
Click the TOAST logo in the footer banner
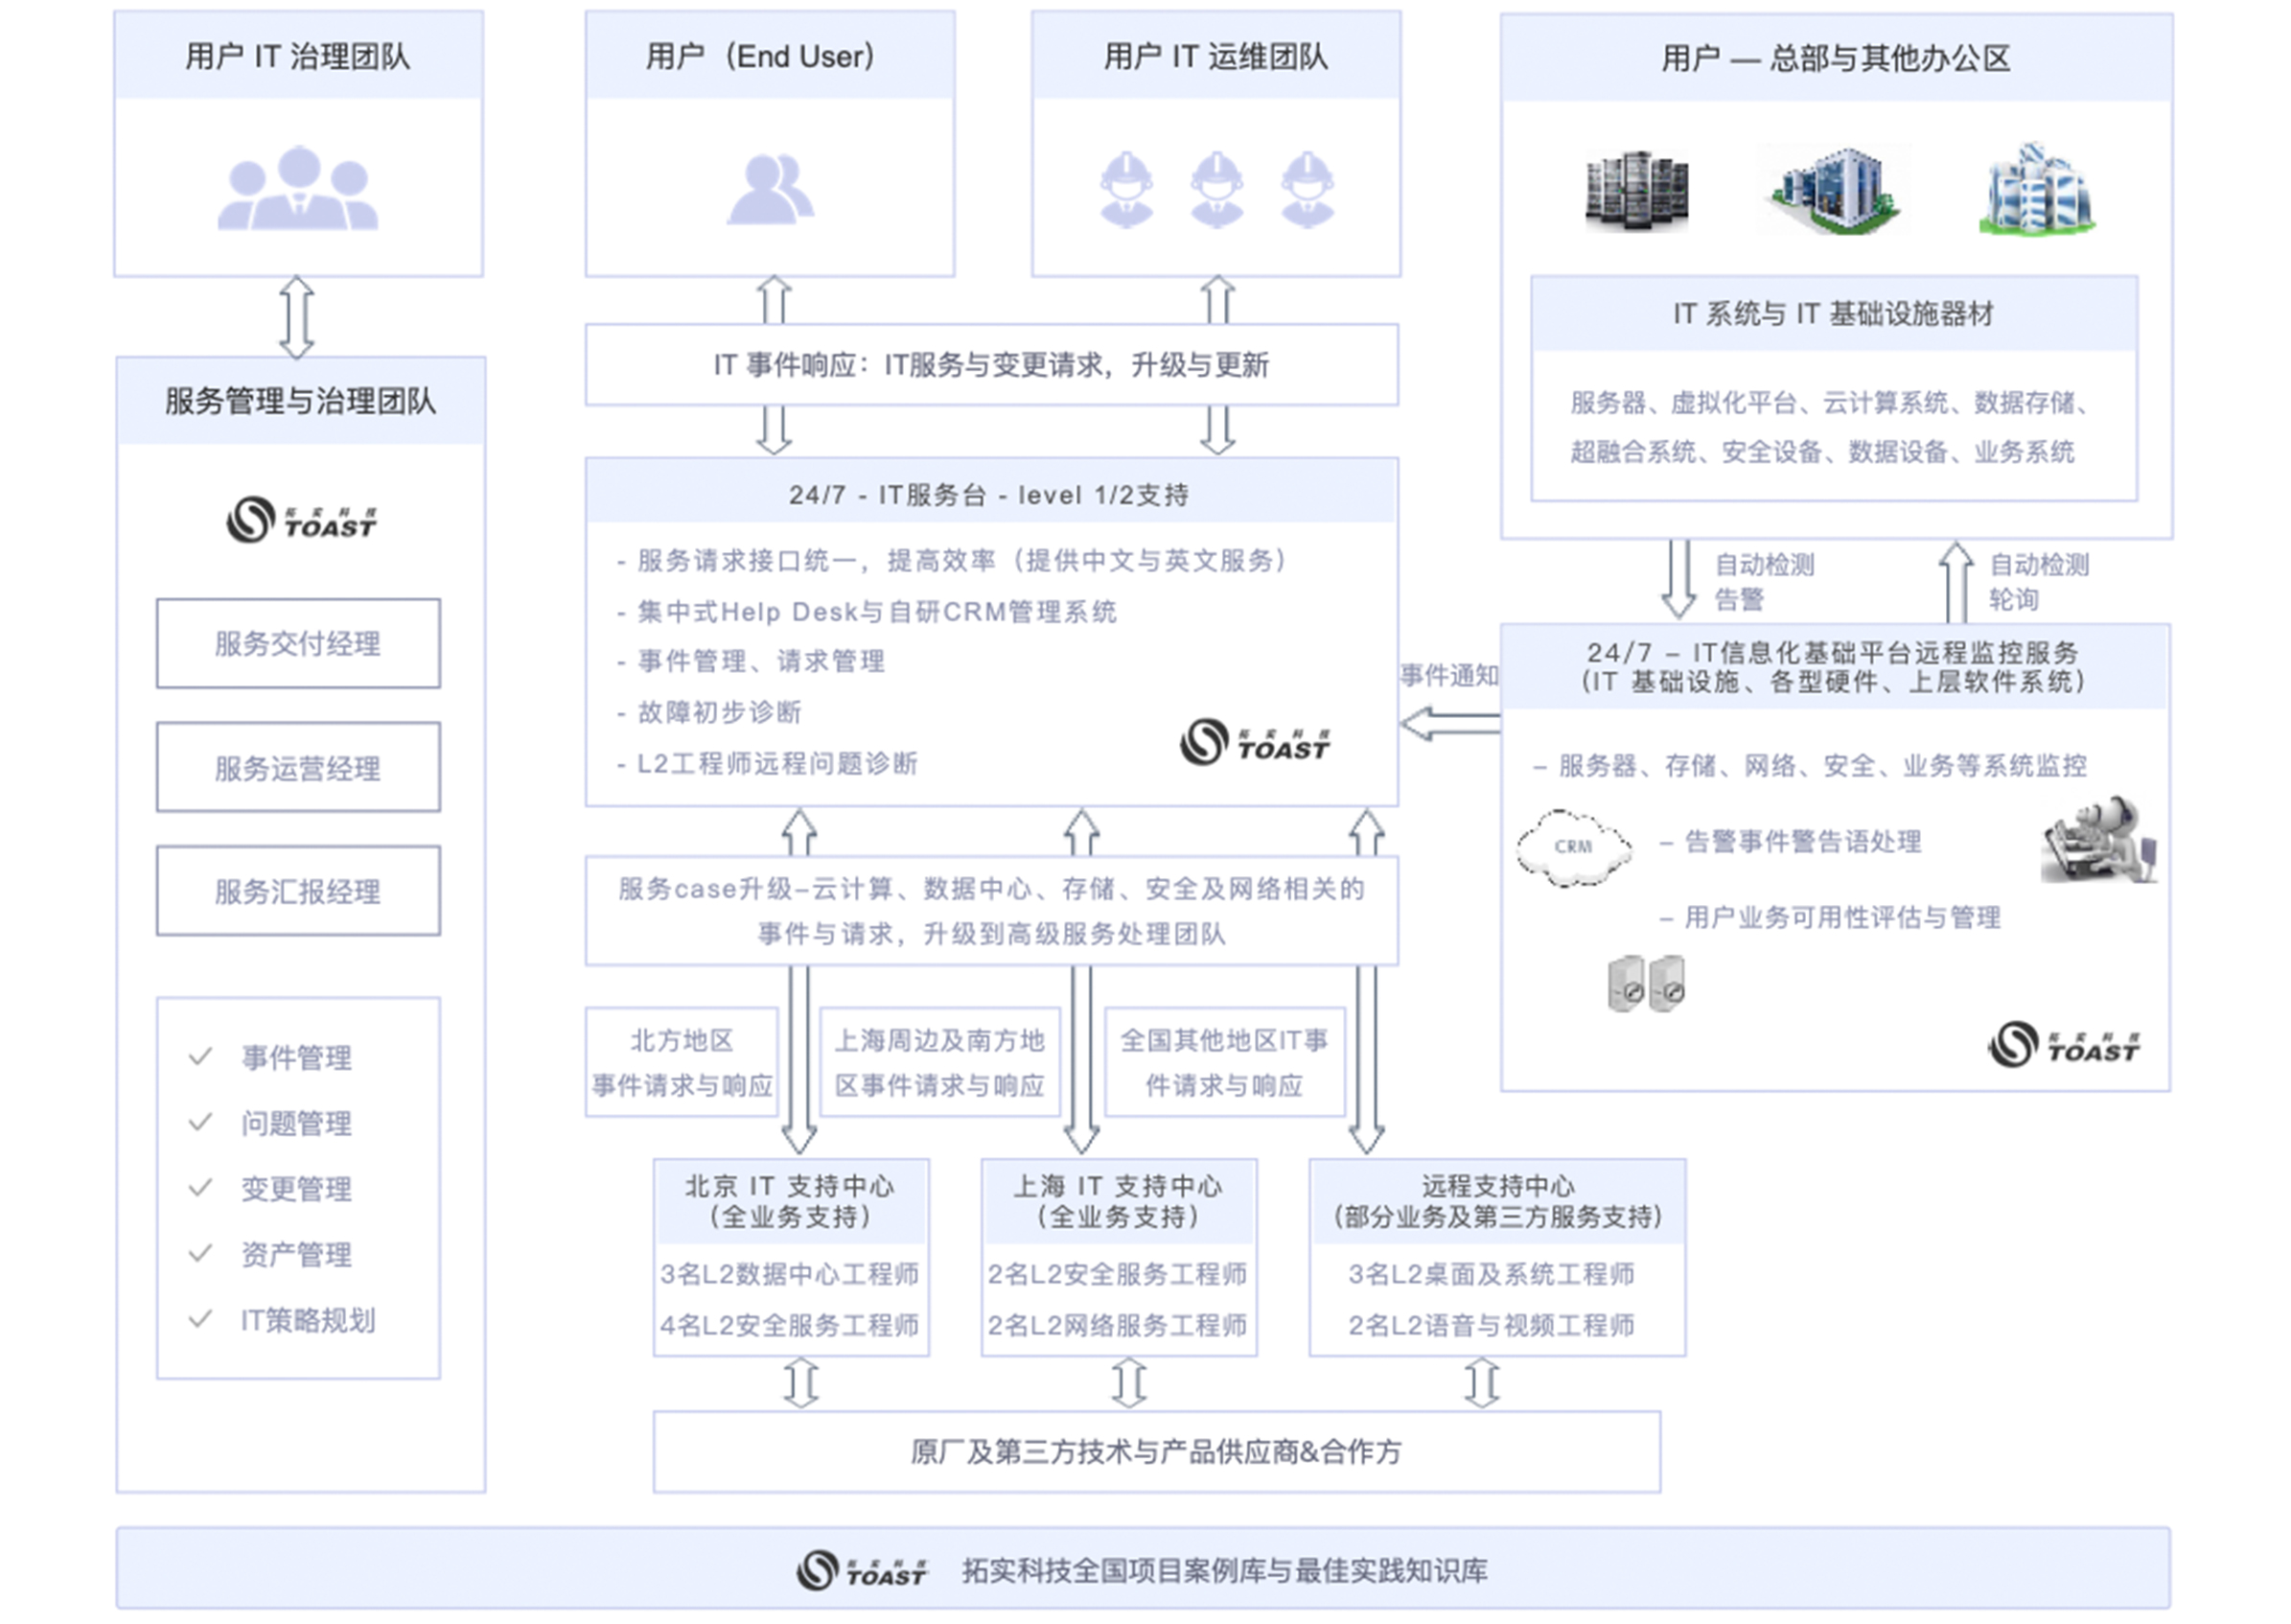coord(862,1570)
